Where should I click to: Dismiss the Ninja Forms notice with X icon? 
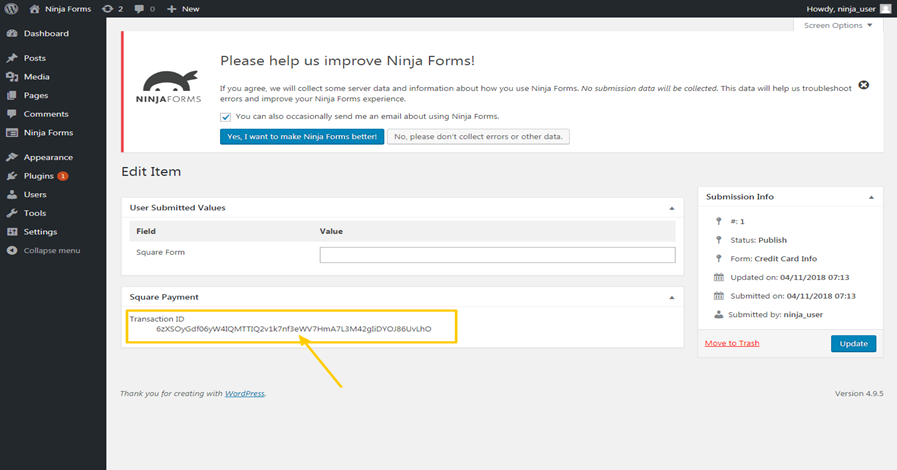[x=864, y=85]
